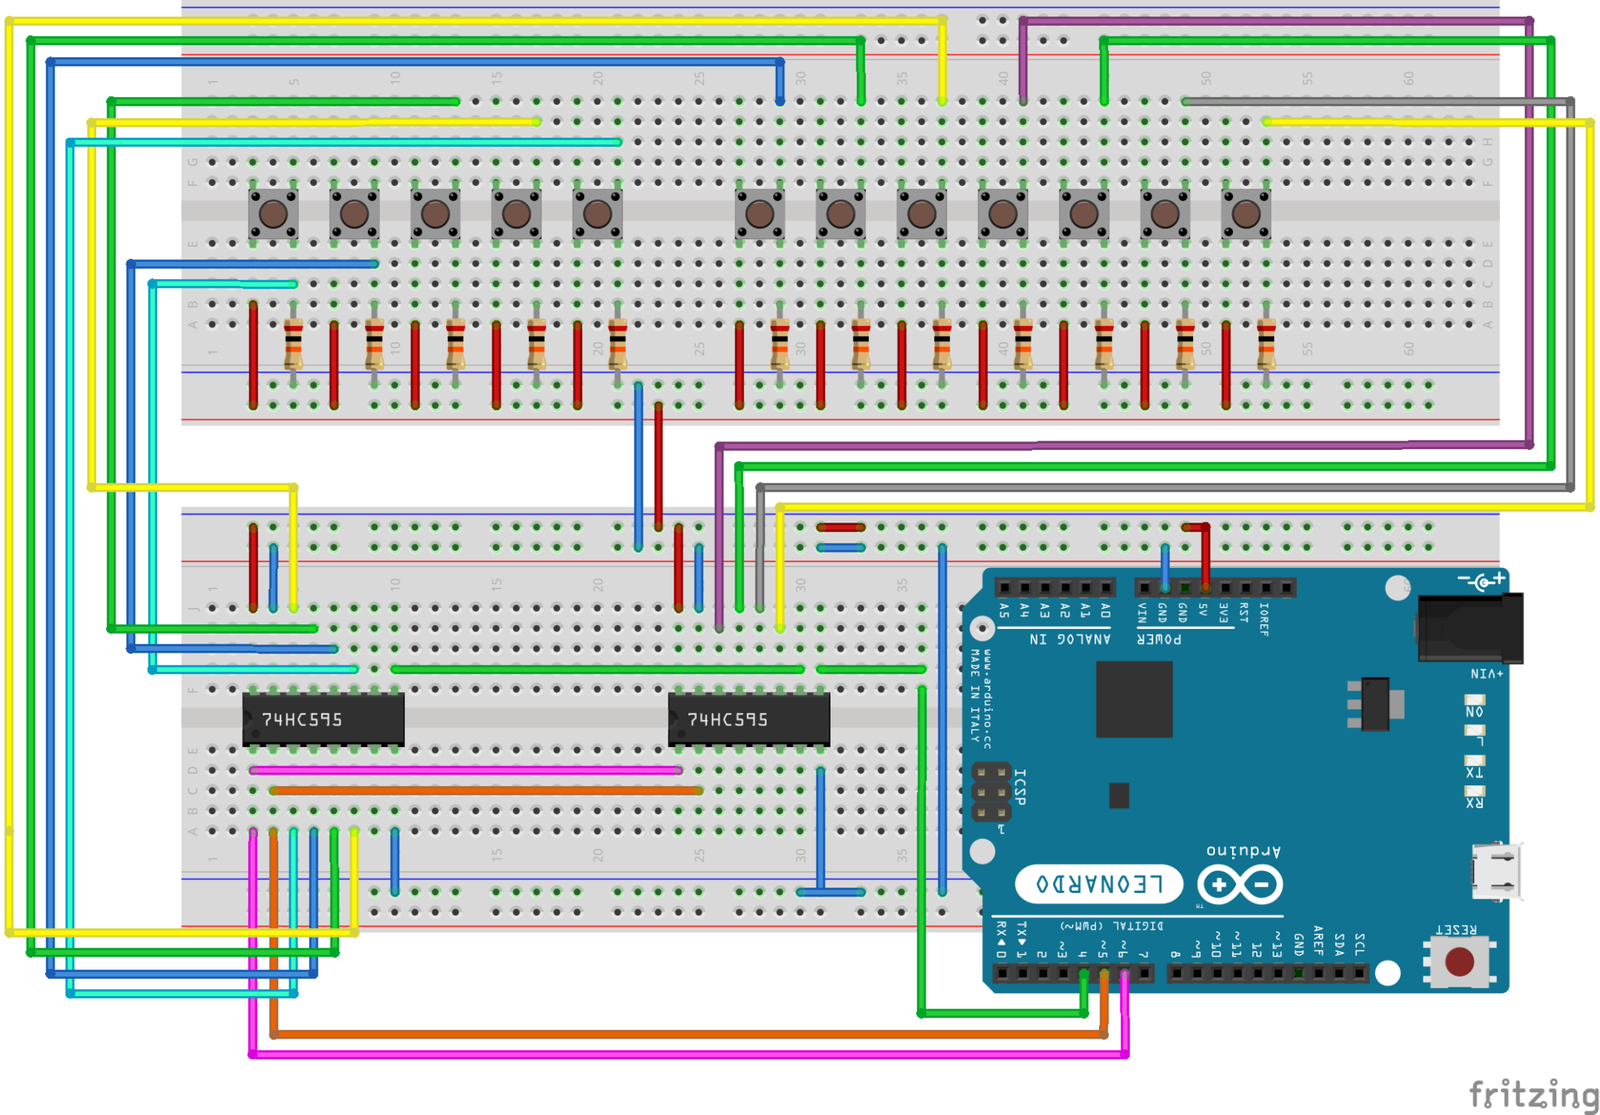Click the ON power LED indicator
1600x1115 pixels.
(1475, 701)
